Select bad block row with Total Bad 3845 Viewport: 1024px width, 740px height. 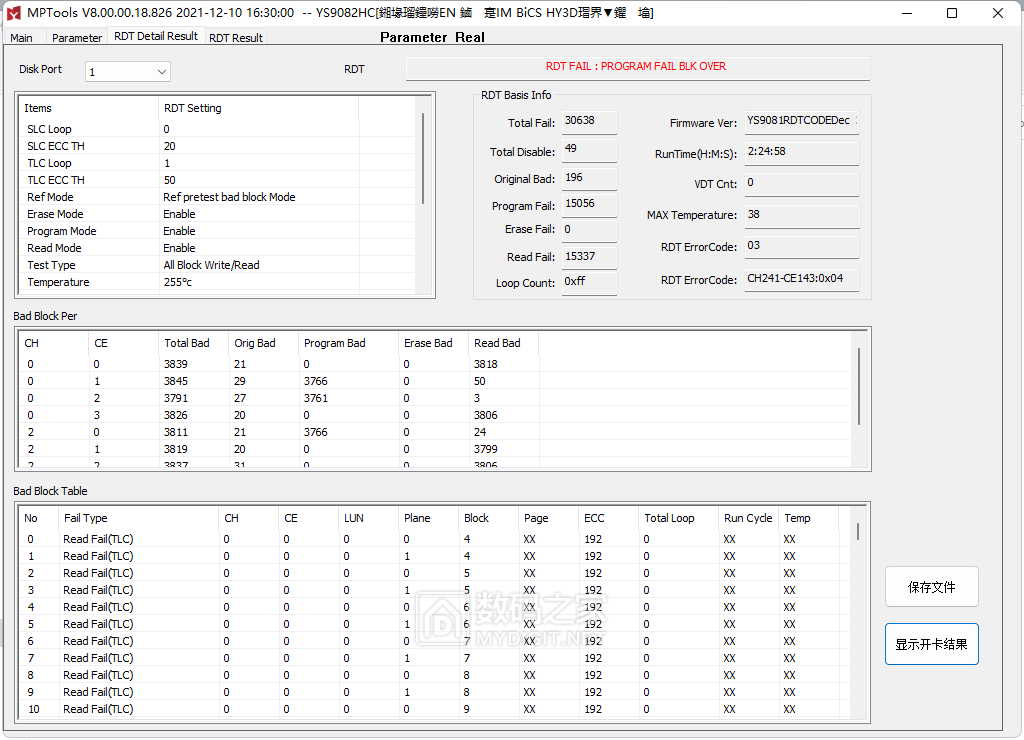[x=434, y=381]
